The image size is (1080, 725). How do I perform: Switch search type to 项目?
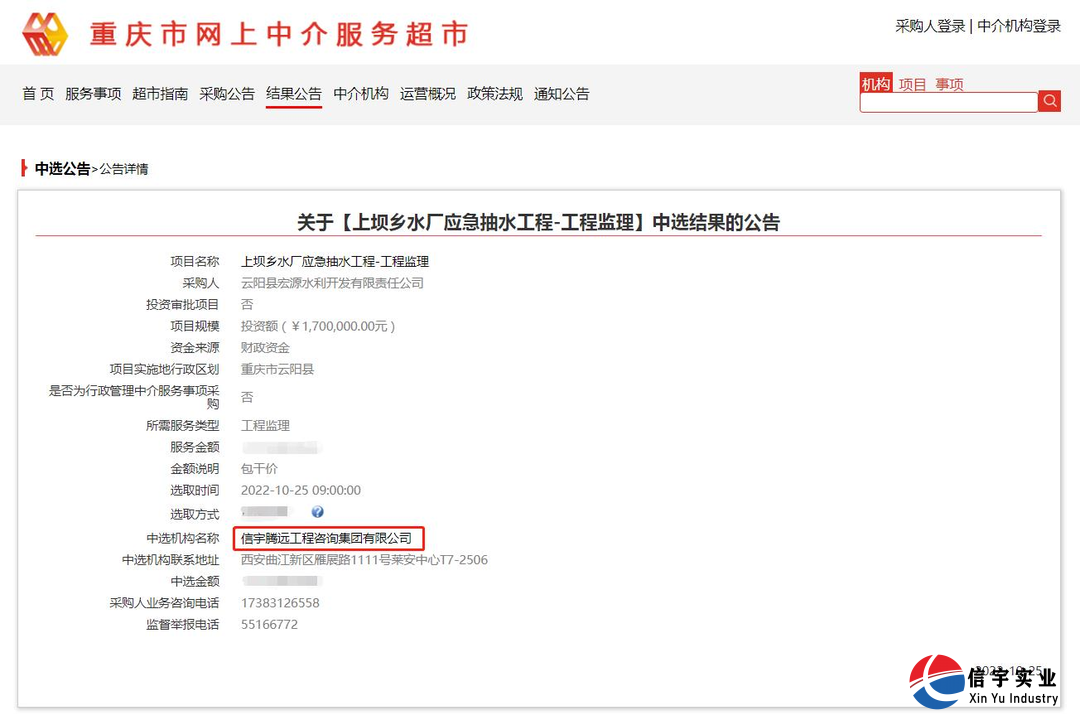click(913, 83)
